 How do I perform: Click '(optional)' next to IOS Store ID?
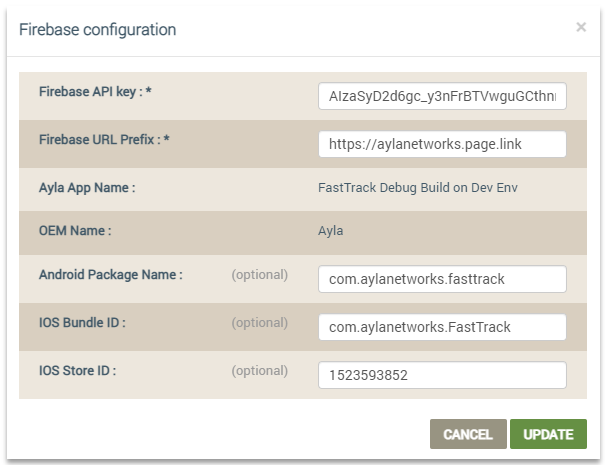(x=260, y=371)
